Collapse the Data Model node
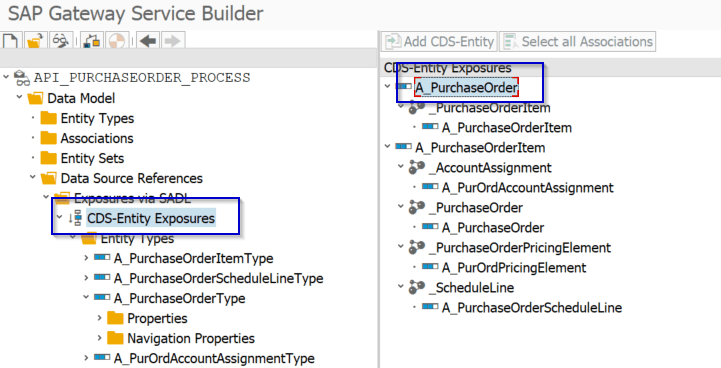 tap(19, 97)
